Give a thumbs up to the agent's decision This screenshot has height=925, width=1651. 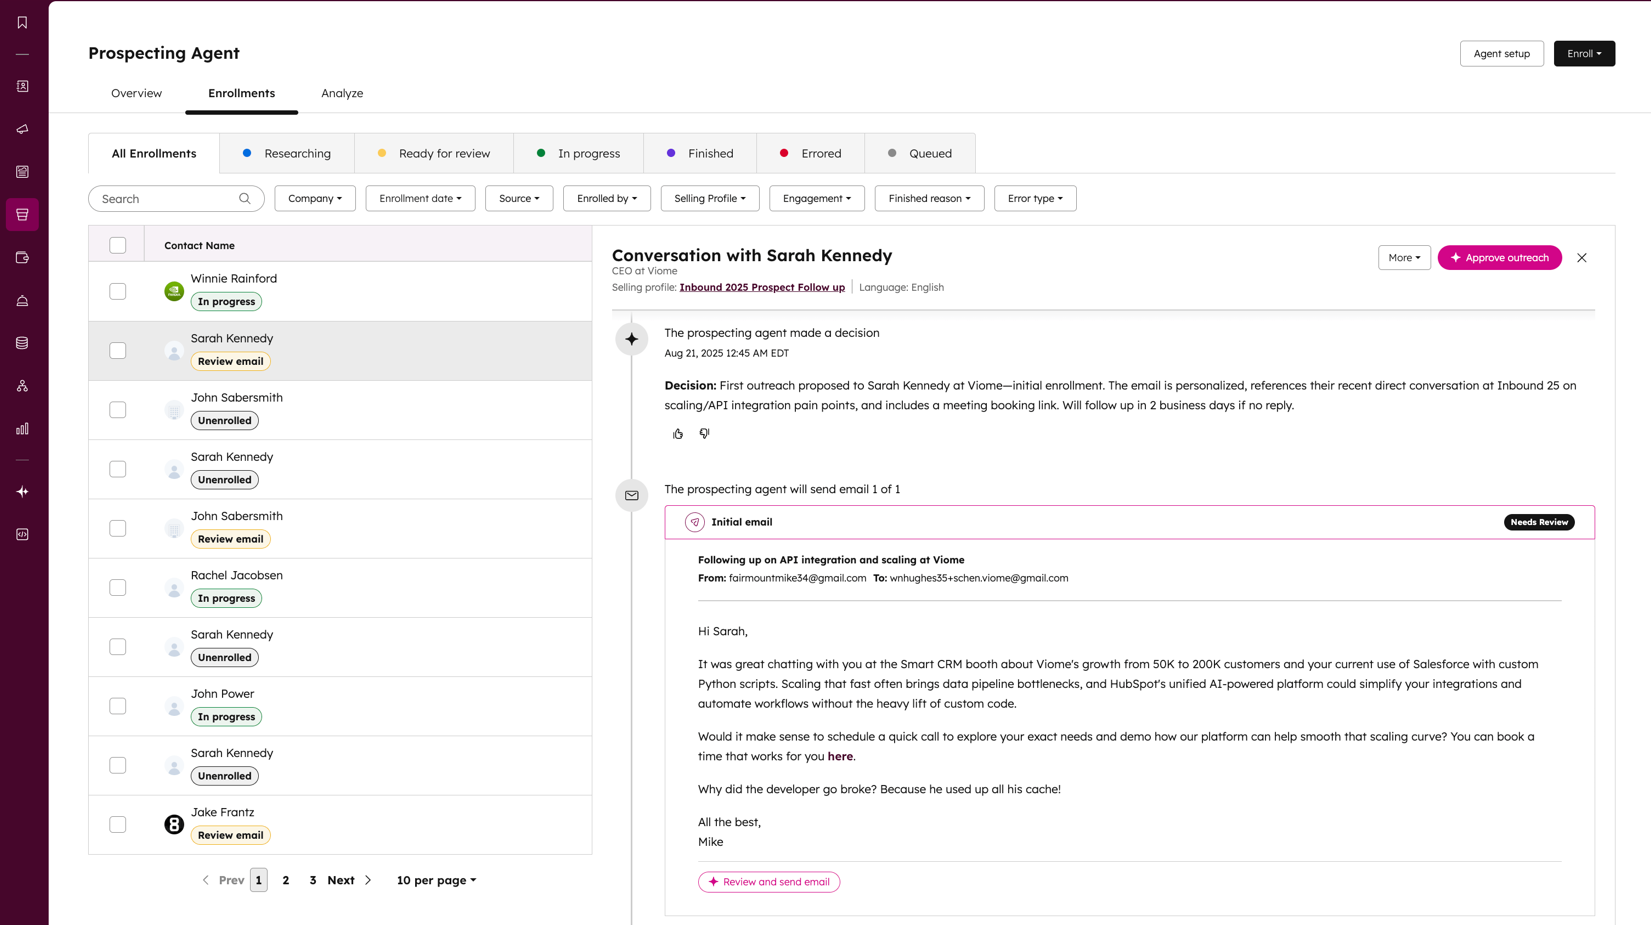[x=678, y=433]
